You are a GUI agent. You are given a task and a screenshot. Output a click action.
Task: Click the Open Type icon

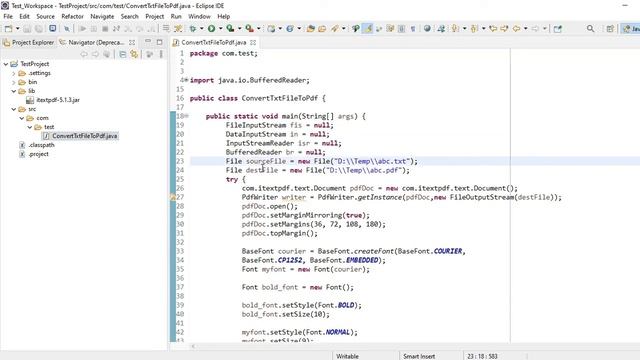311,29
